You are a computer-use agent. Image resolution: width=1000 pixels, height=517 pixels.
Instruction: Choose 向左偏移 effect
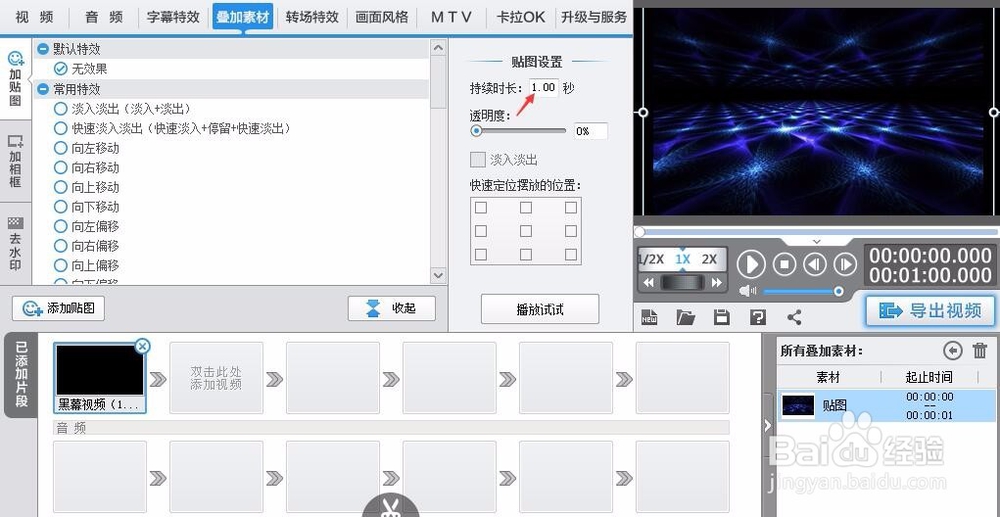tap(87, 226)
